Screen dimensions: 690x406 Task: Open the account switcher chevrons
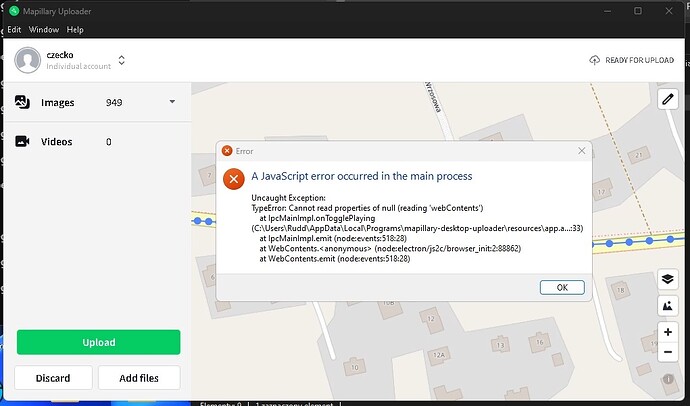pos(121,60)
